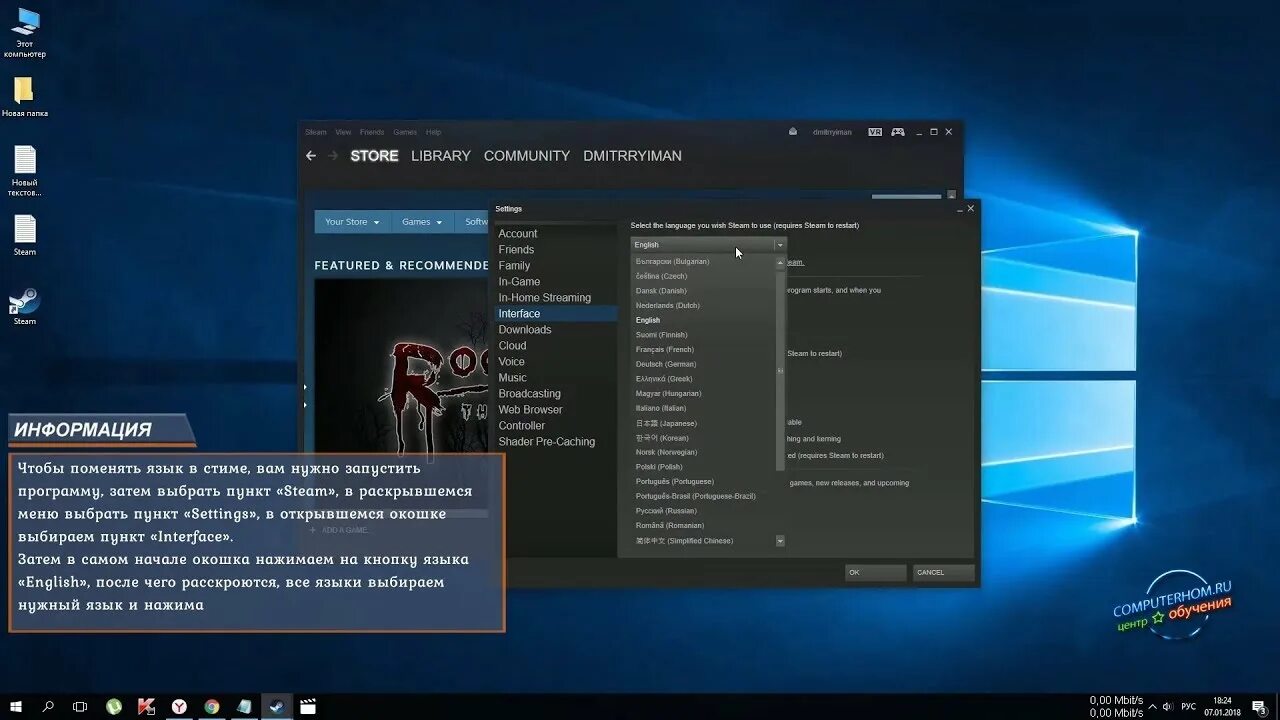The image size is (1280, 720).
Task: Open Kaspersky icon on taskbar
Action: [146, 706]
